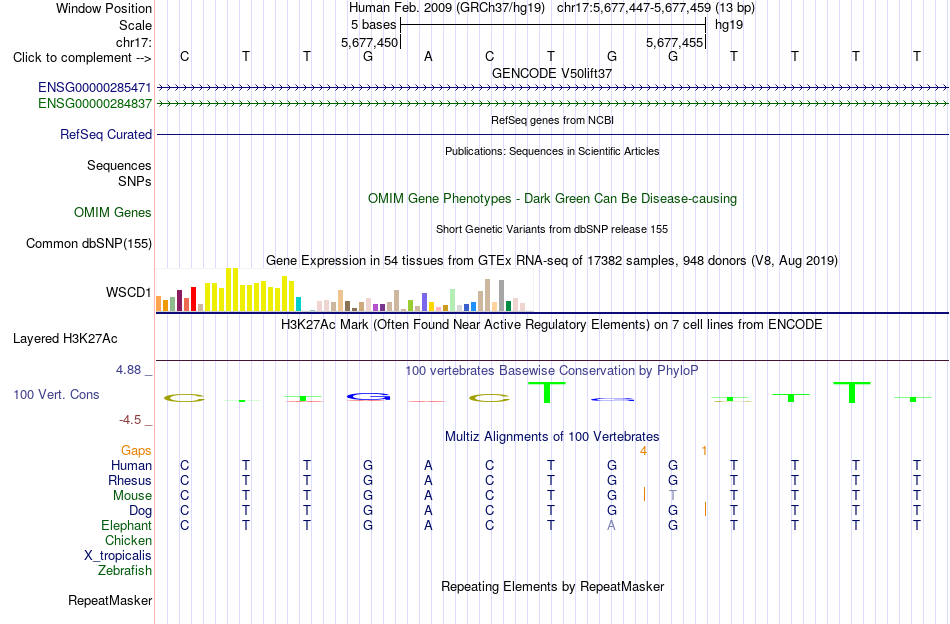Click the H3K27Ac Mark track title

click(552, 325)
